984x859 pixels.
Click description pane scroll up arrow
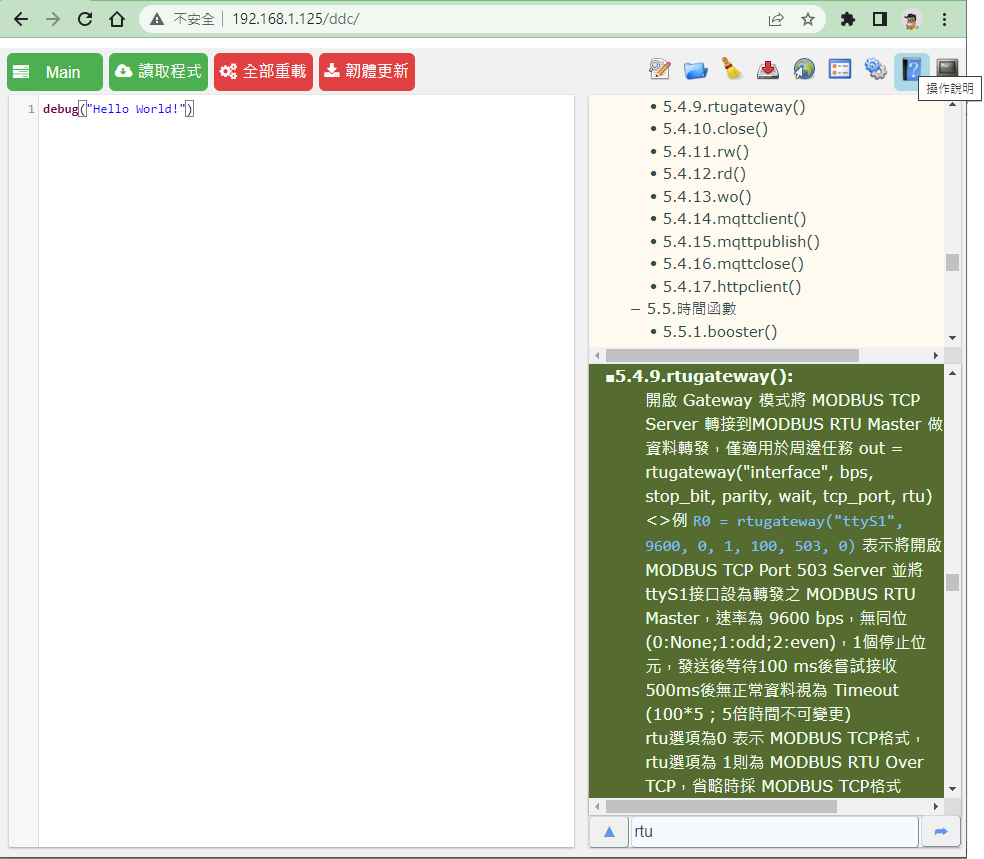tap(953, 373)
